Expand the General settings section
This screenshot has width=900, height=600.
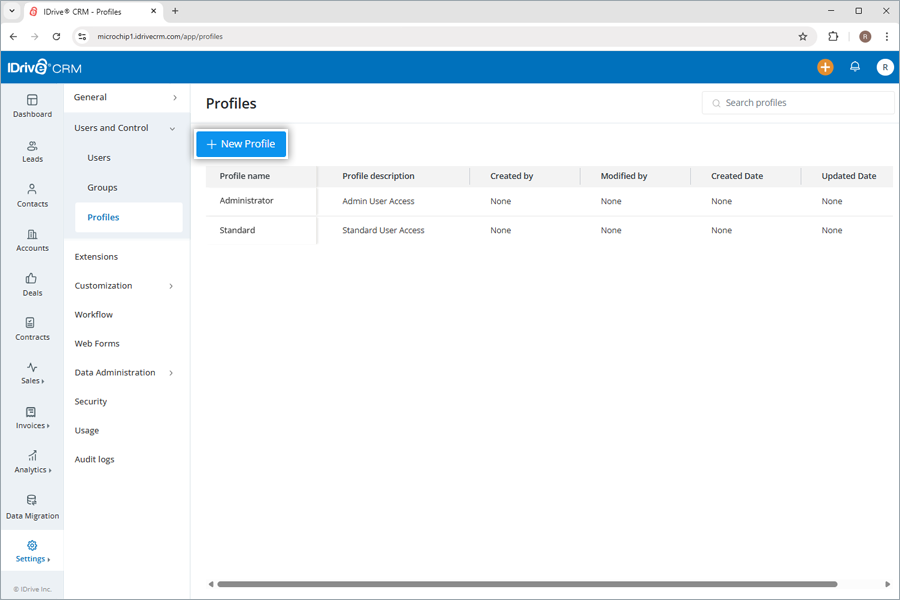point(89,98)
